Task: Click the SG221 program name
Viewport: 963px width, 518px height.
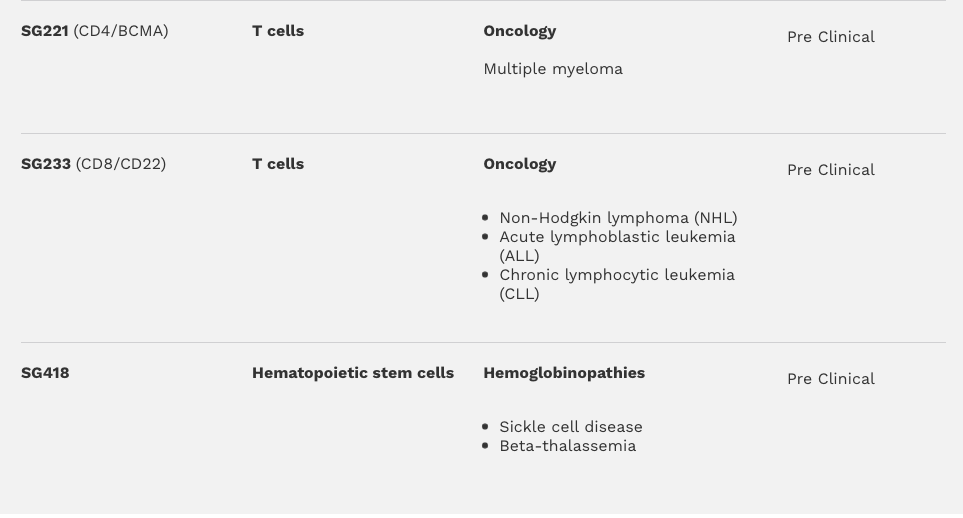Action: click(45, 31)
